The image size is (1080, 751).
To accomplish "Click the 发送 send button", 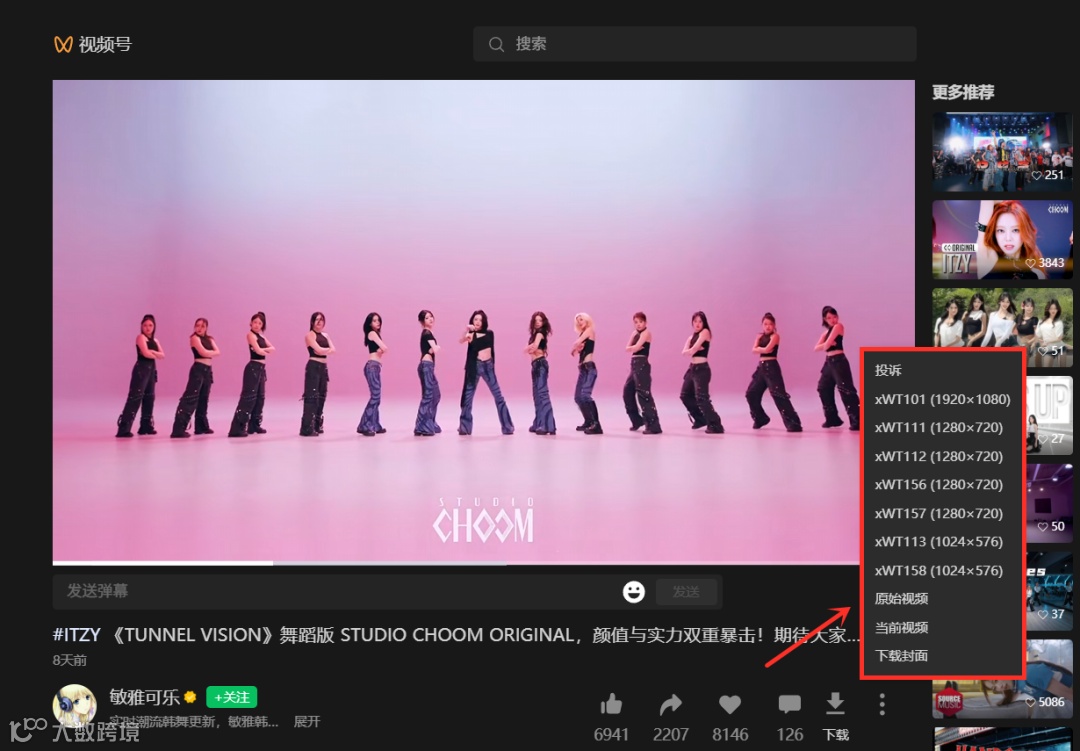I will point(686,592).
